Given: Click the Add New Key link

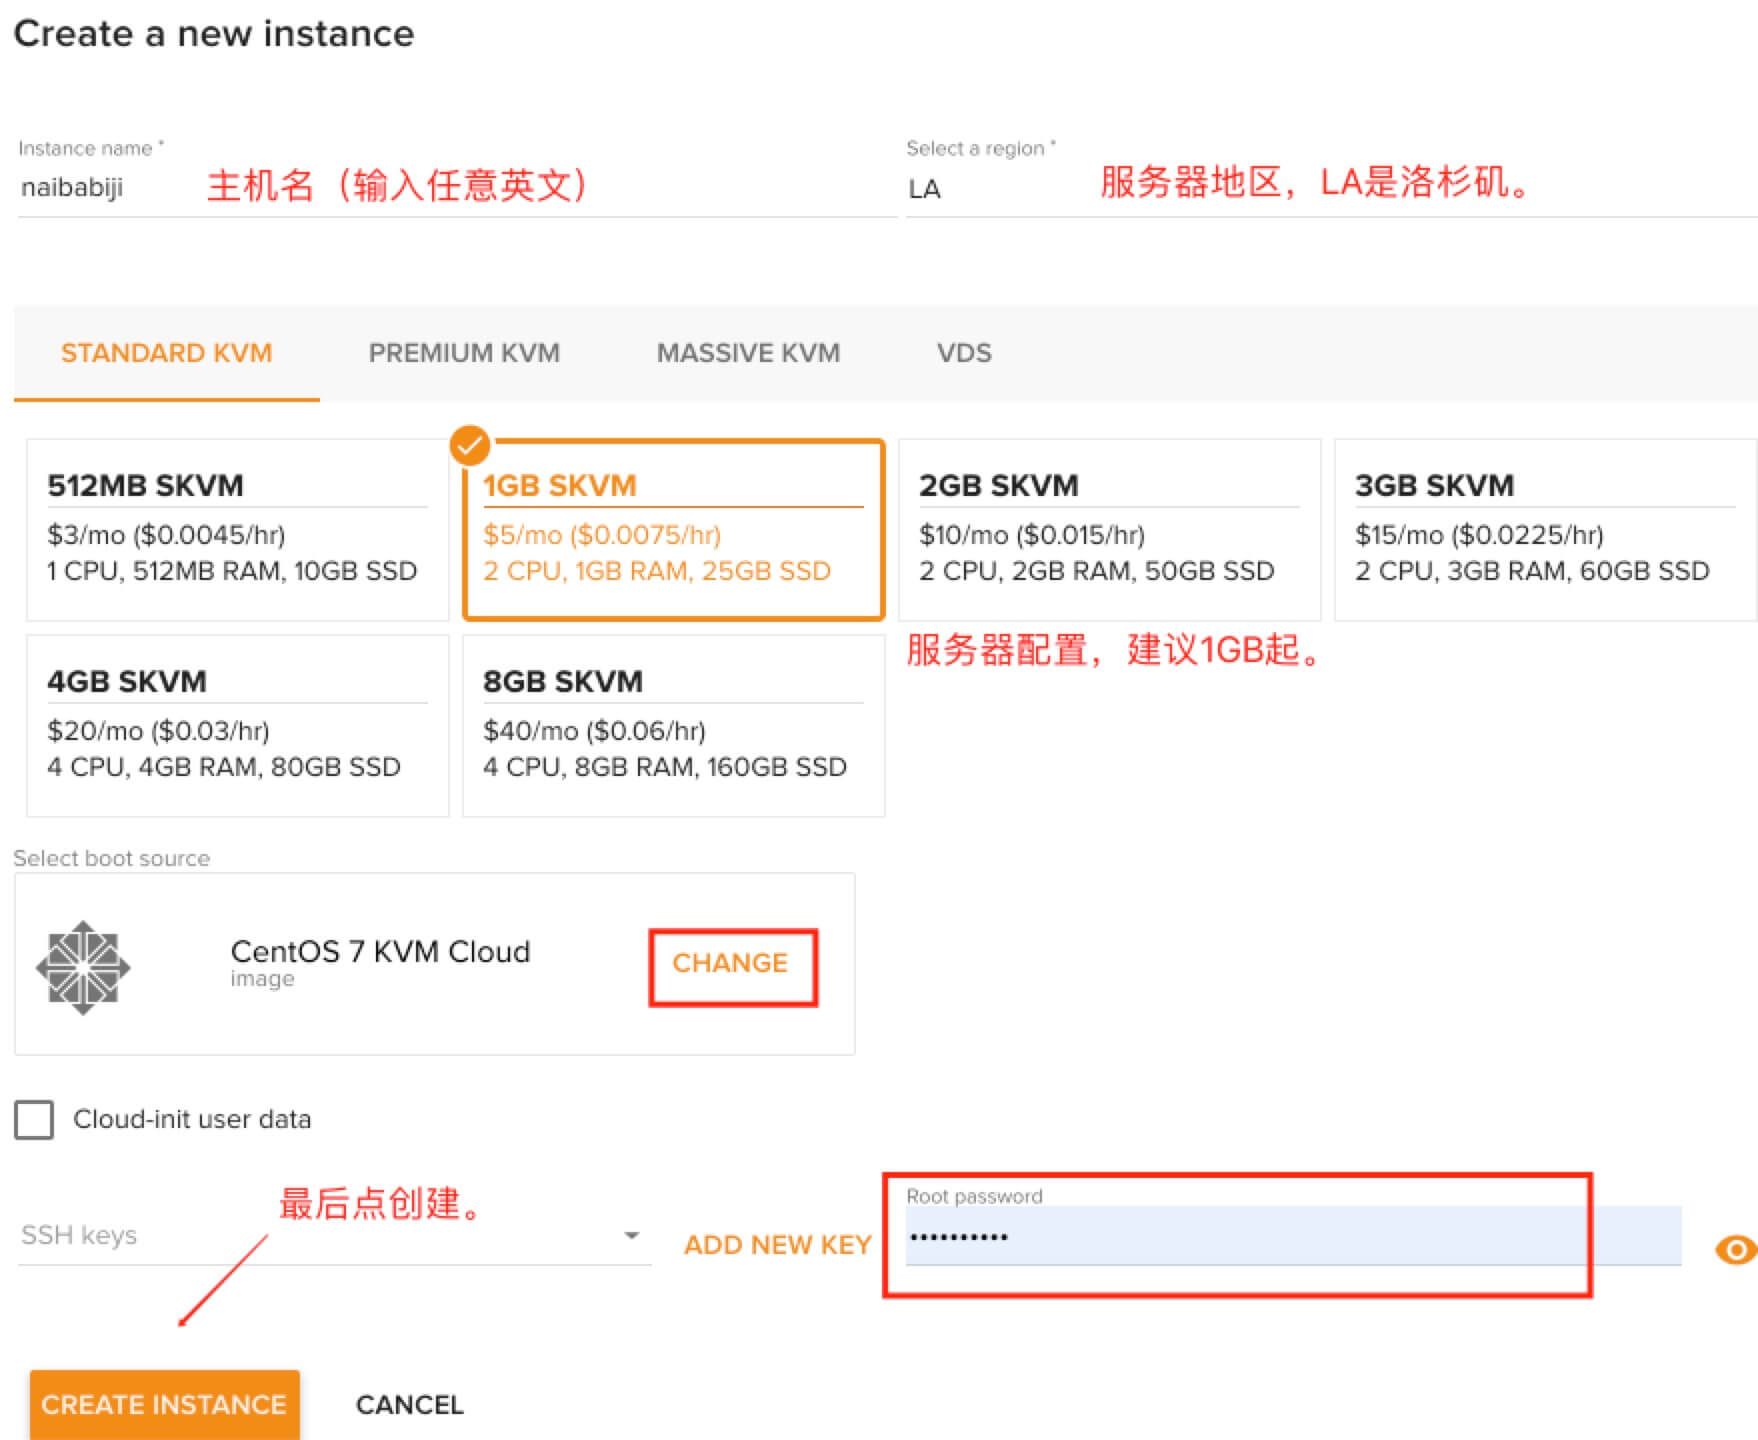Looking at the screenshot, I should [x=777, y=1245].
